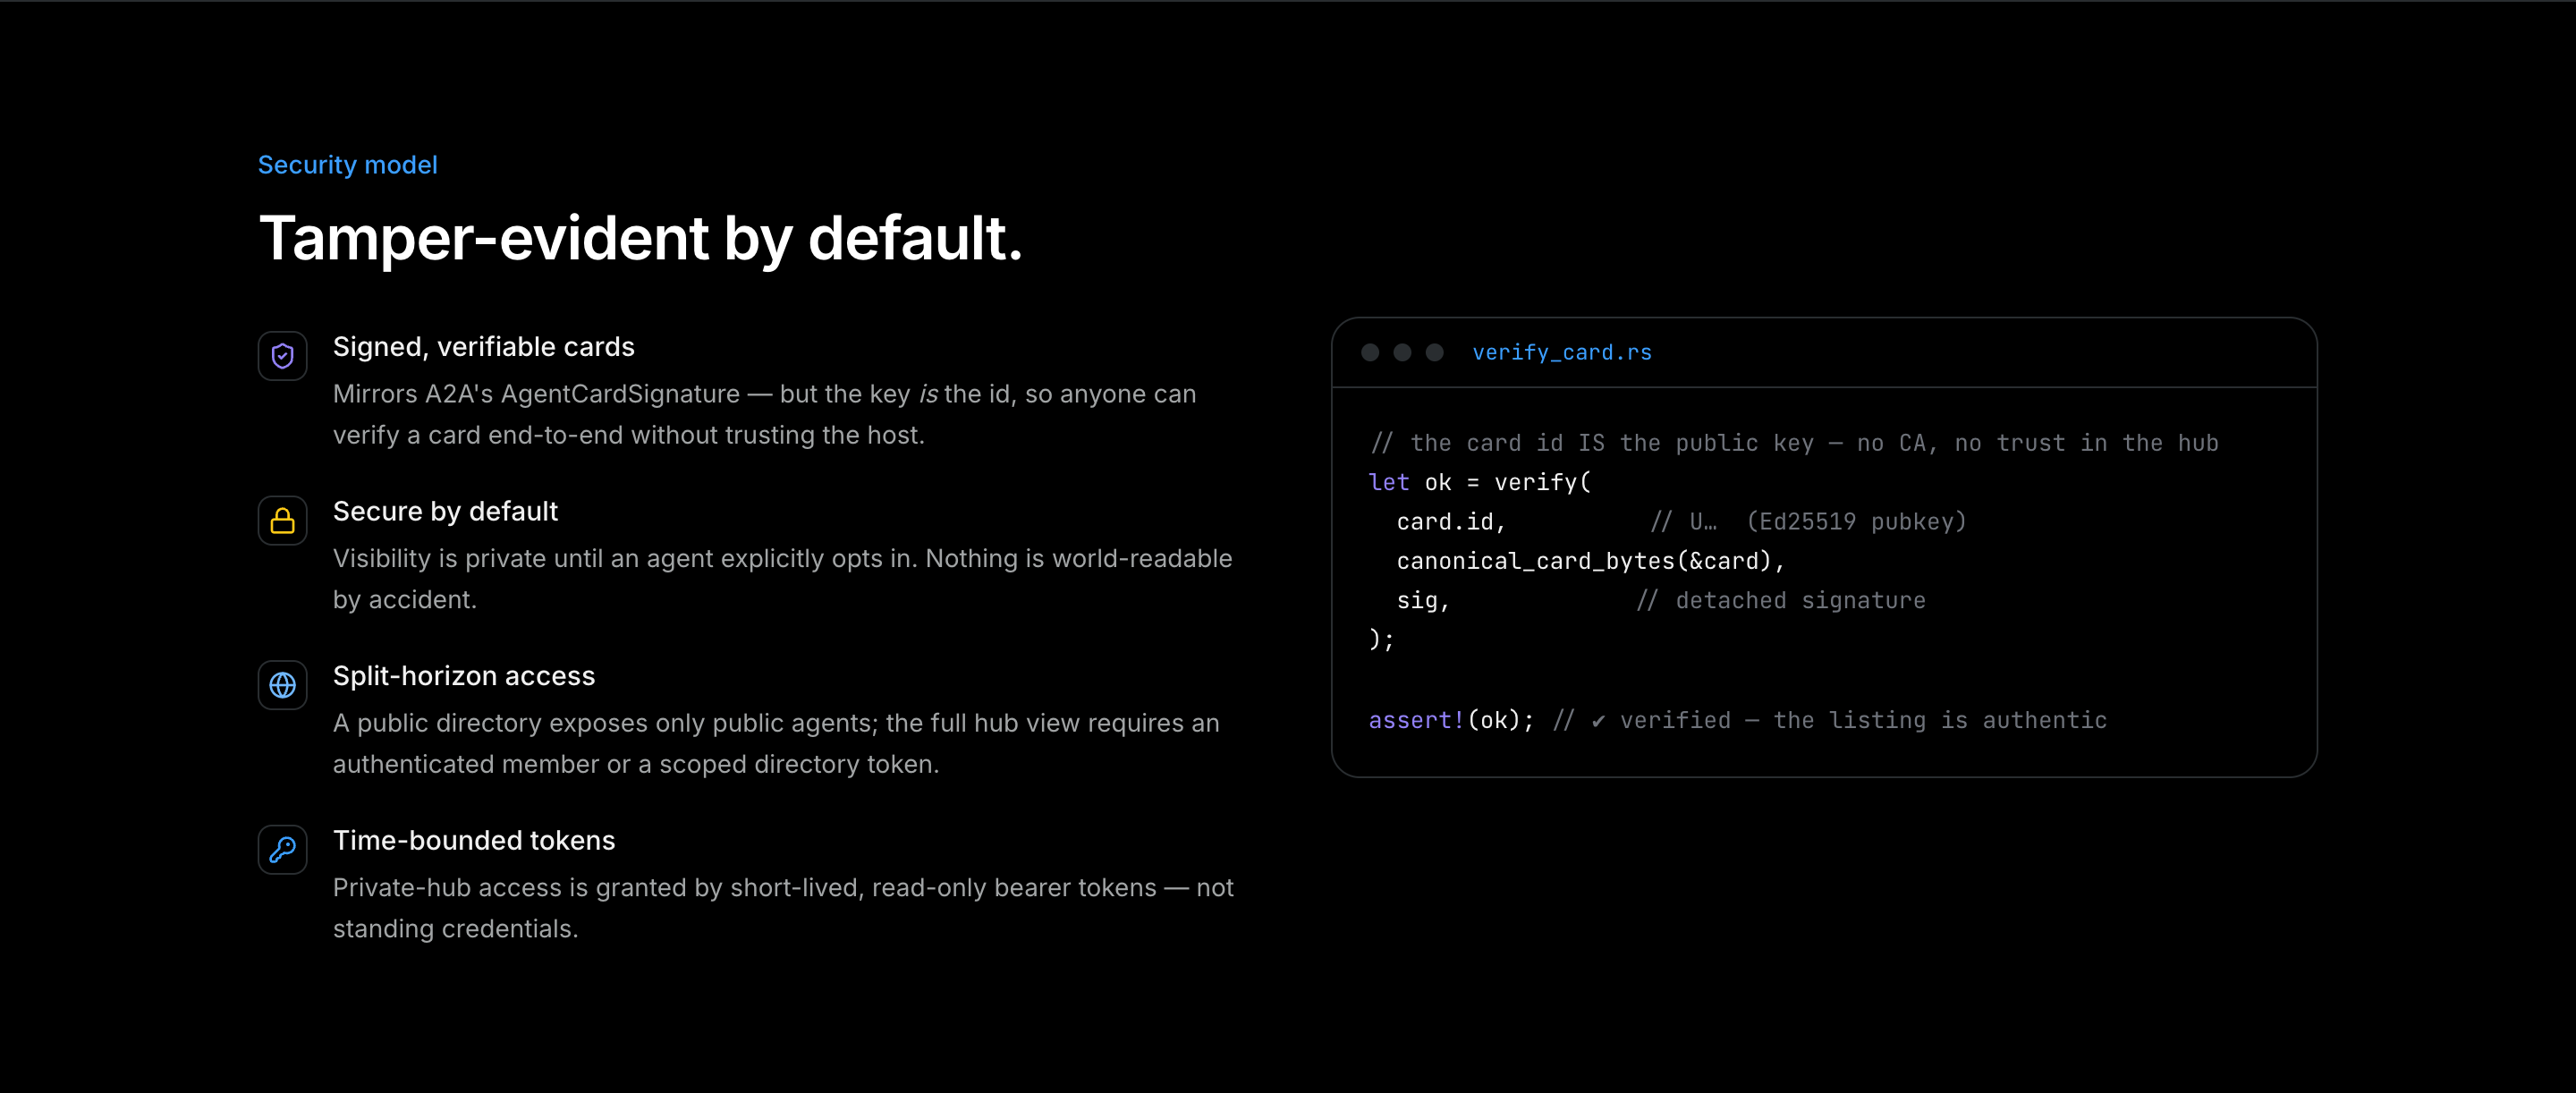This screenshot has height=1093, width=2576.
Task: Click the Mirrors A2A's AgentCardSignature description
Action: [x=765, y=414]
